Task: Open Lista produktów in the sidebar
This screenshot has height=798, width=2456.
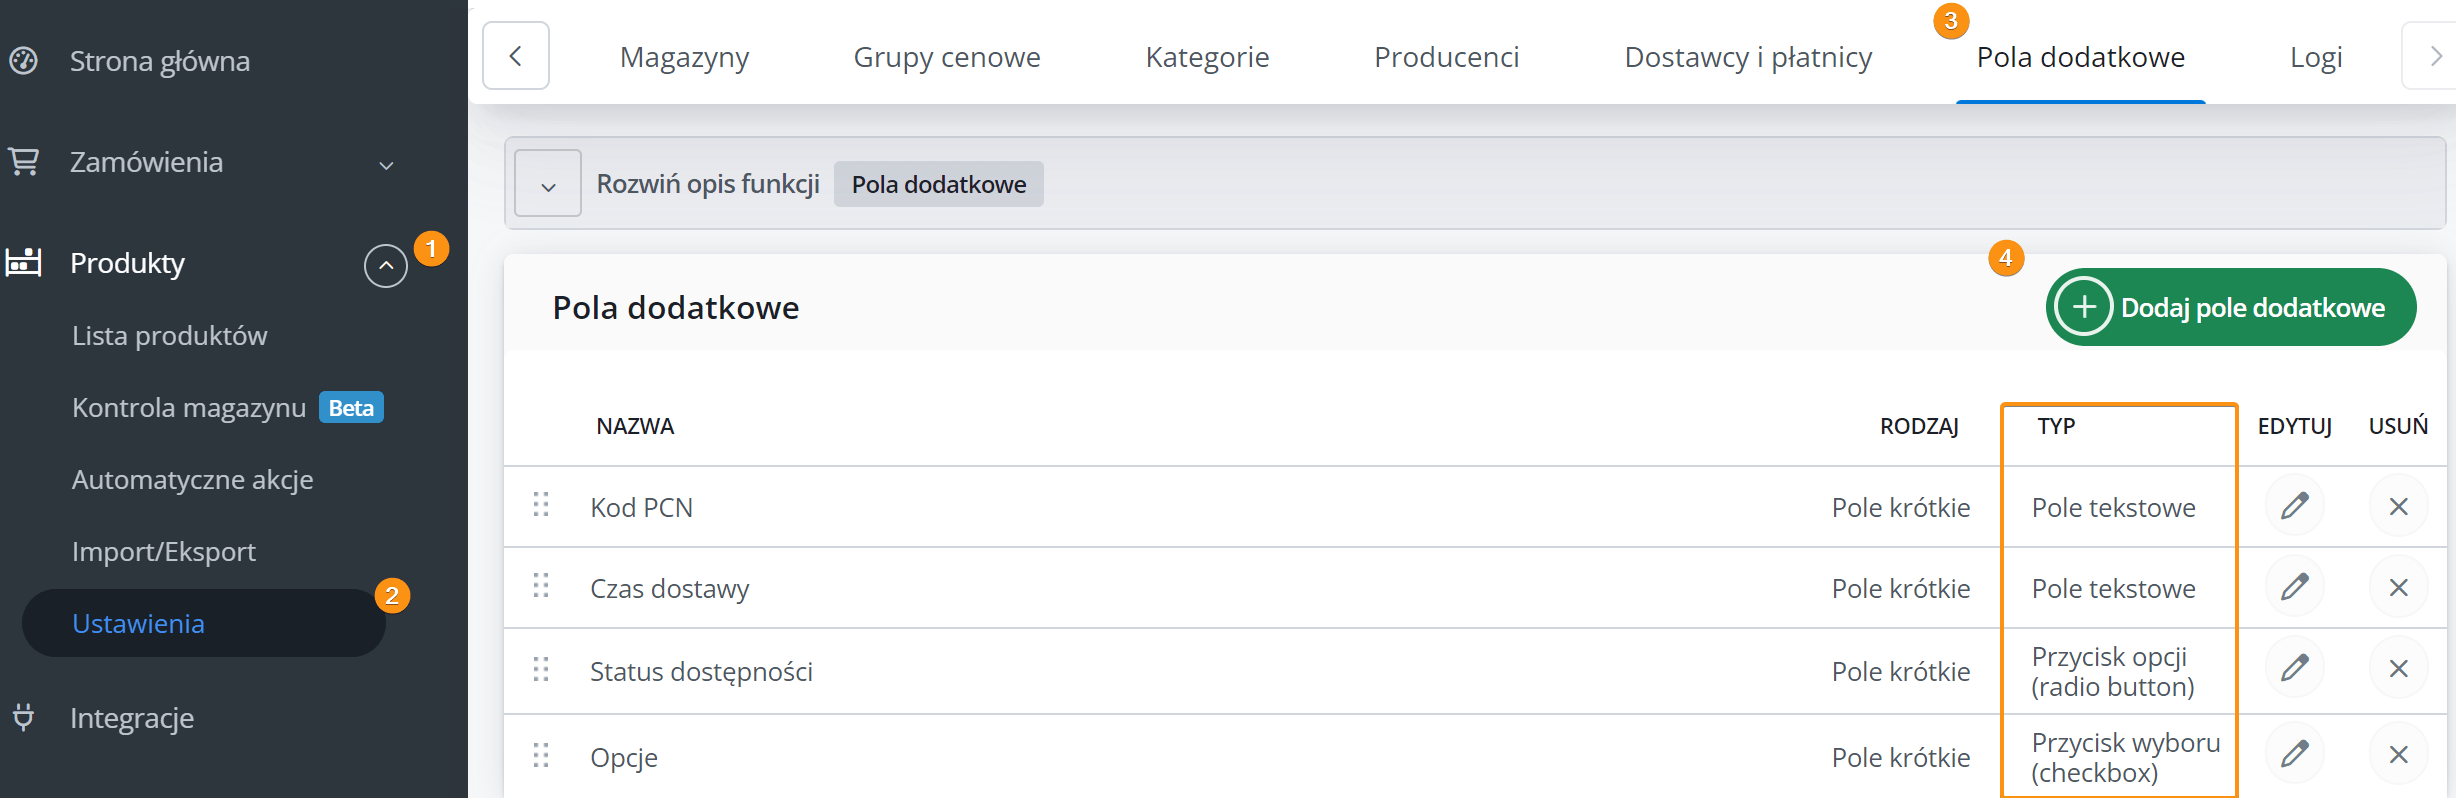Action: [x=170, y=336]
